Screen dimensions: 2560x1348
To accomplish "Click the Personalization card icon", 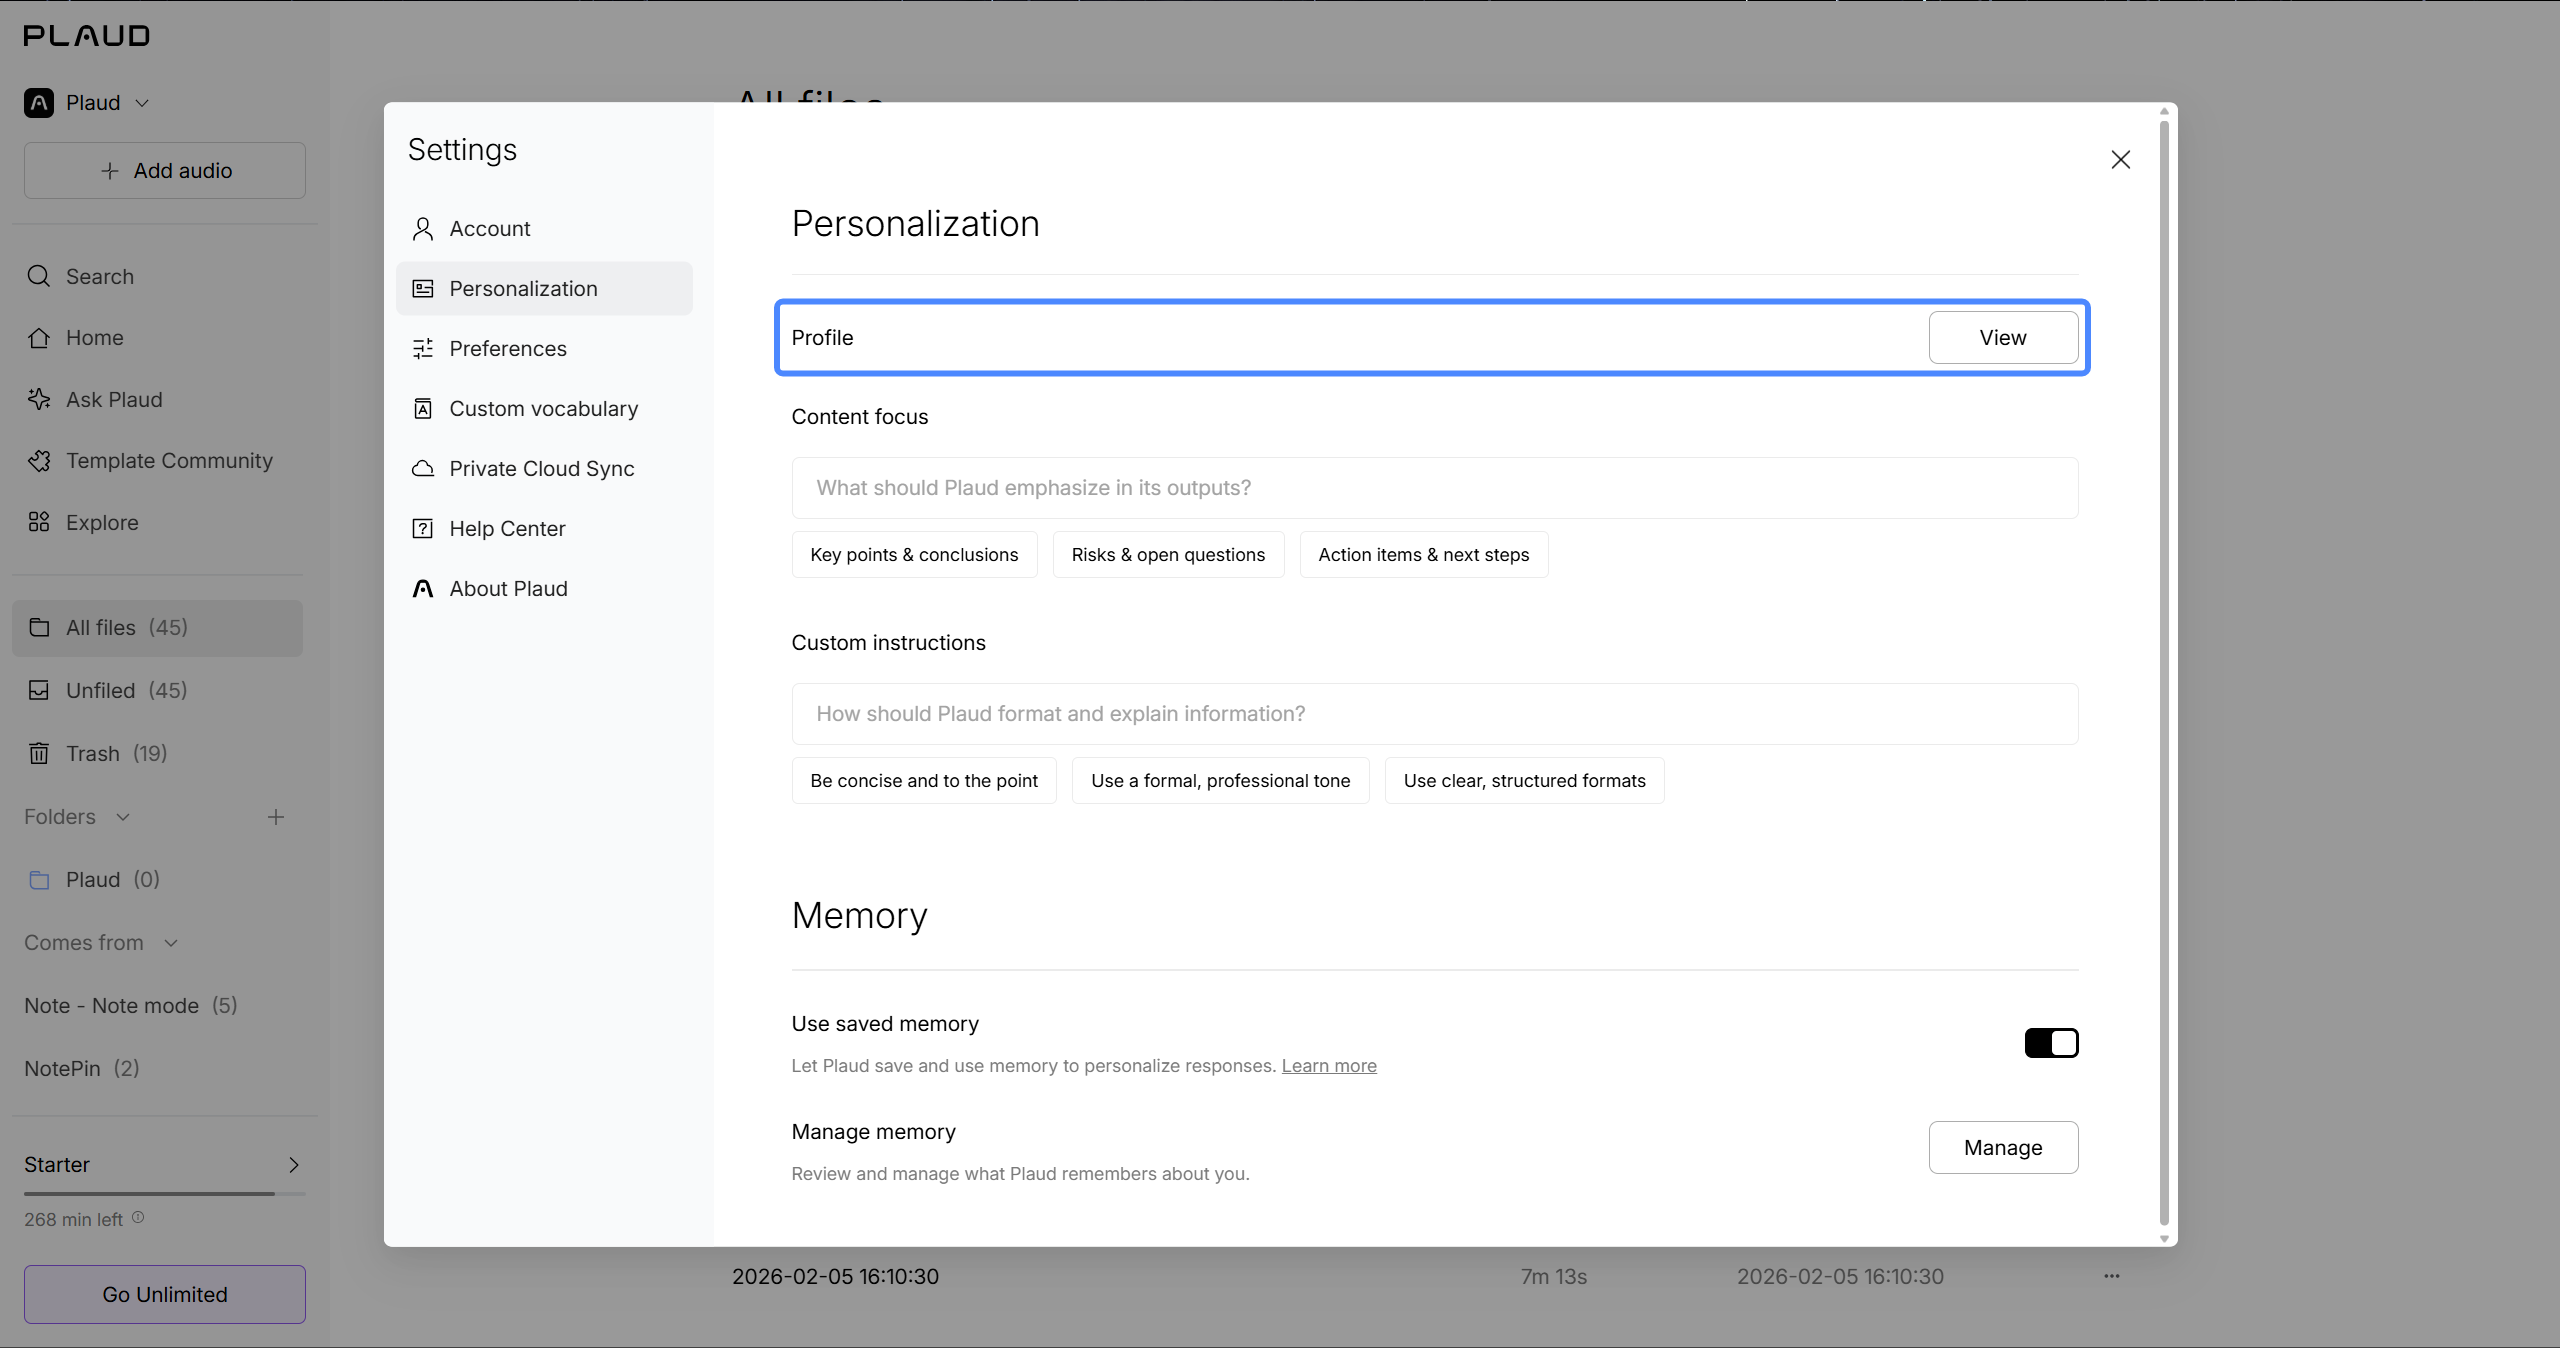I will point(423,289).
